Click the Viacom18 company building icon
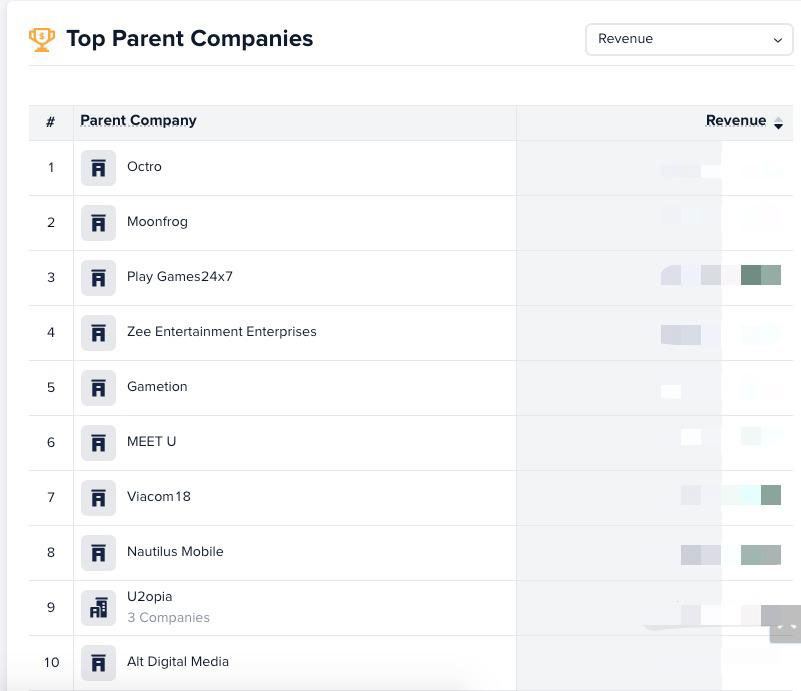 98,498
